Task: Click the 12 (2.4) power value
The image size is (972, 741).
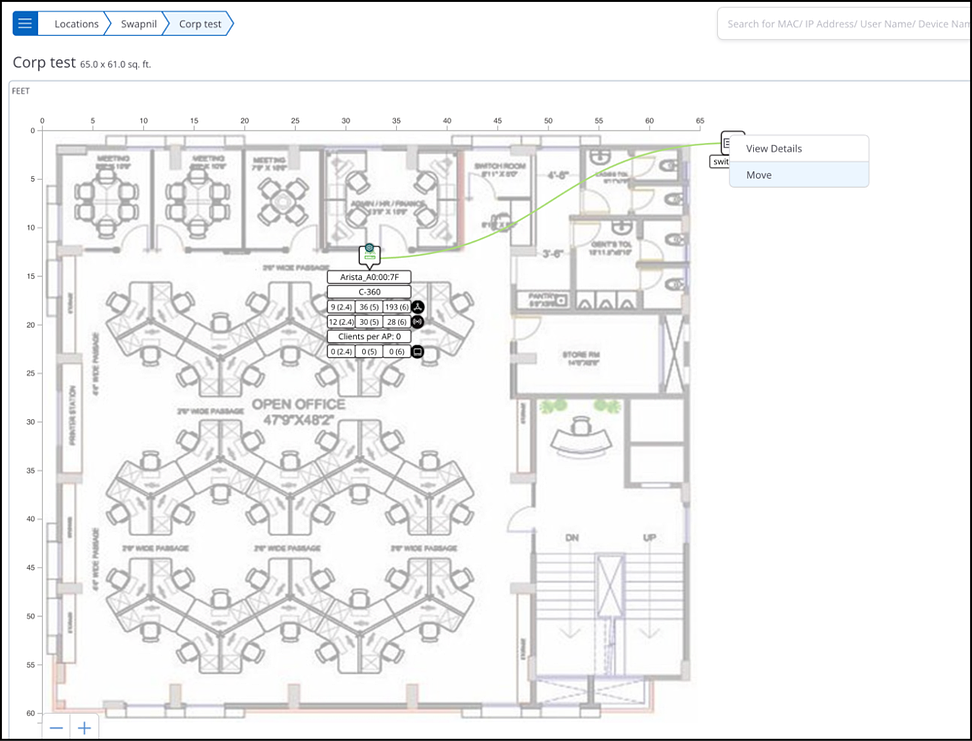Action: (x=341, y=322)
